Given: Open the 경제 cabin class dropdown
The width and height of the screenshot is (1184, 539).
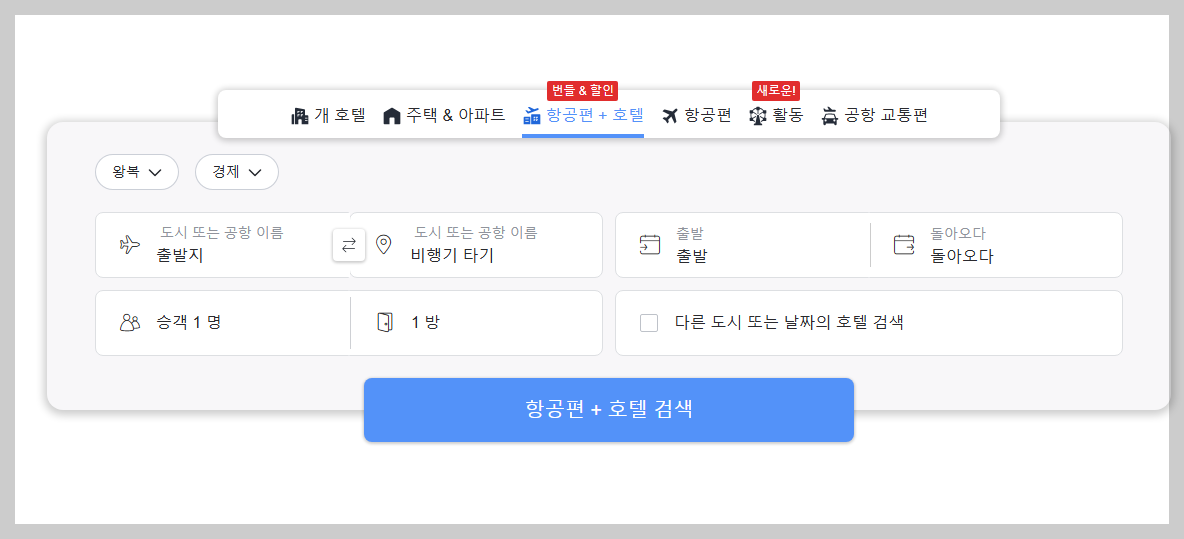Looking at the screenshot, I should point(236,172).
